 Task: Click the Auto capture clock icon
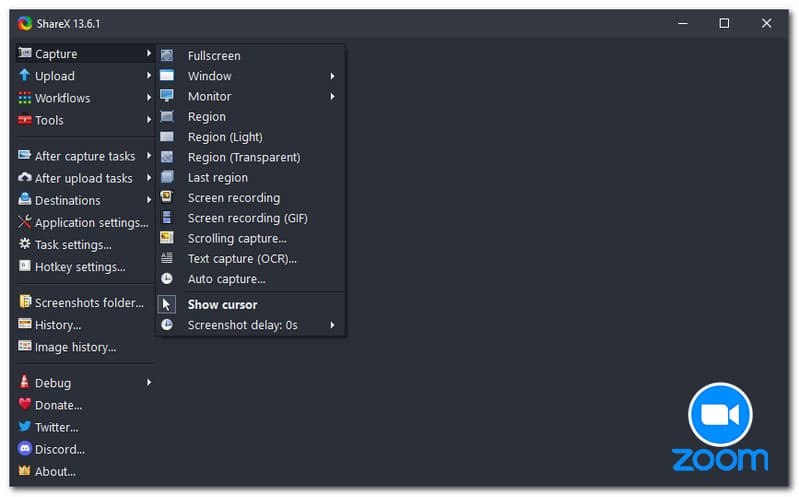pos(167,279)
